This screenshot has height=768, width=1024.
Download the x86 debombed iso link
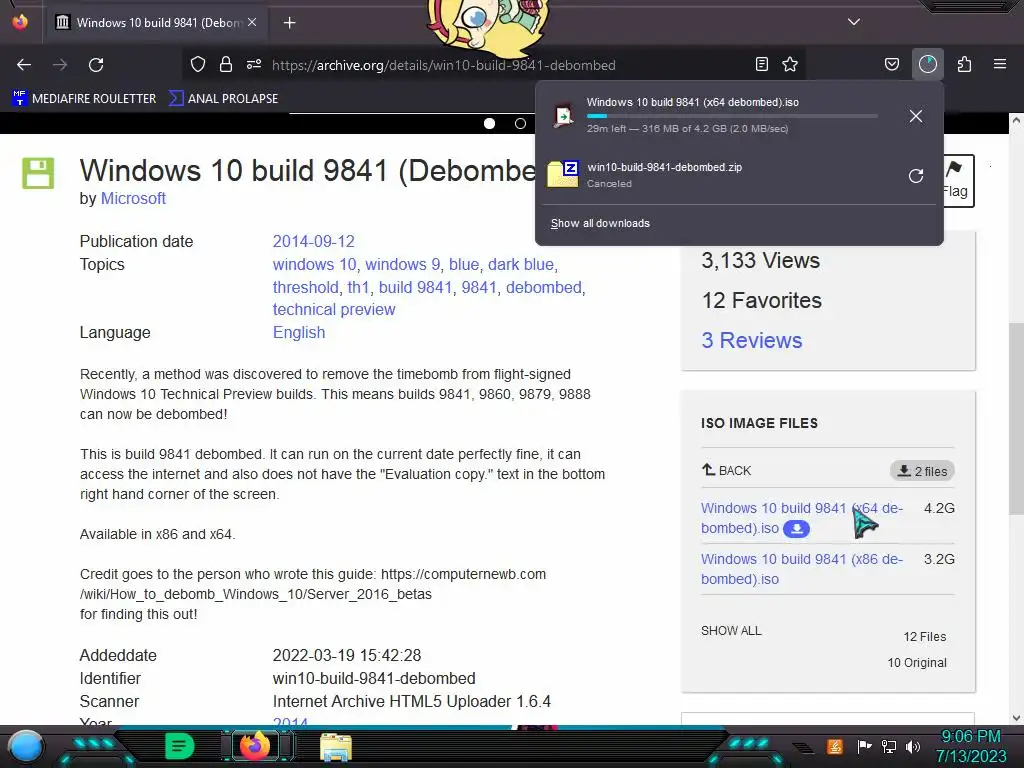(802, 569)
